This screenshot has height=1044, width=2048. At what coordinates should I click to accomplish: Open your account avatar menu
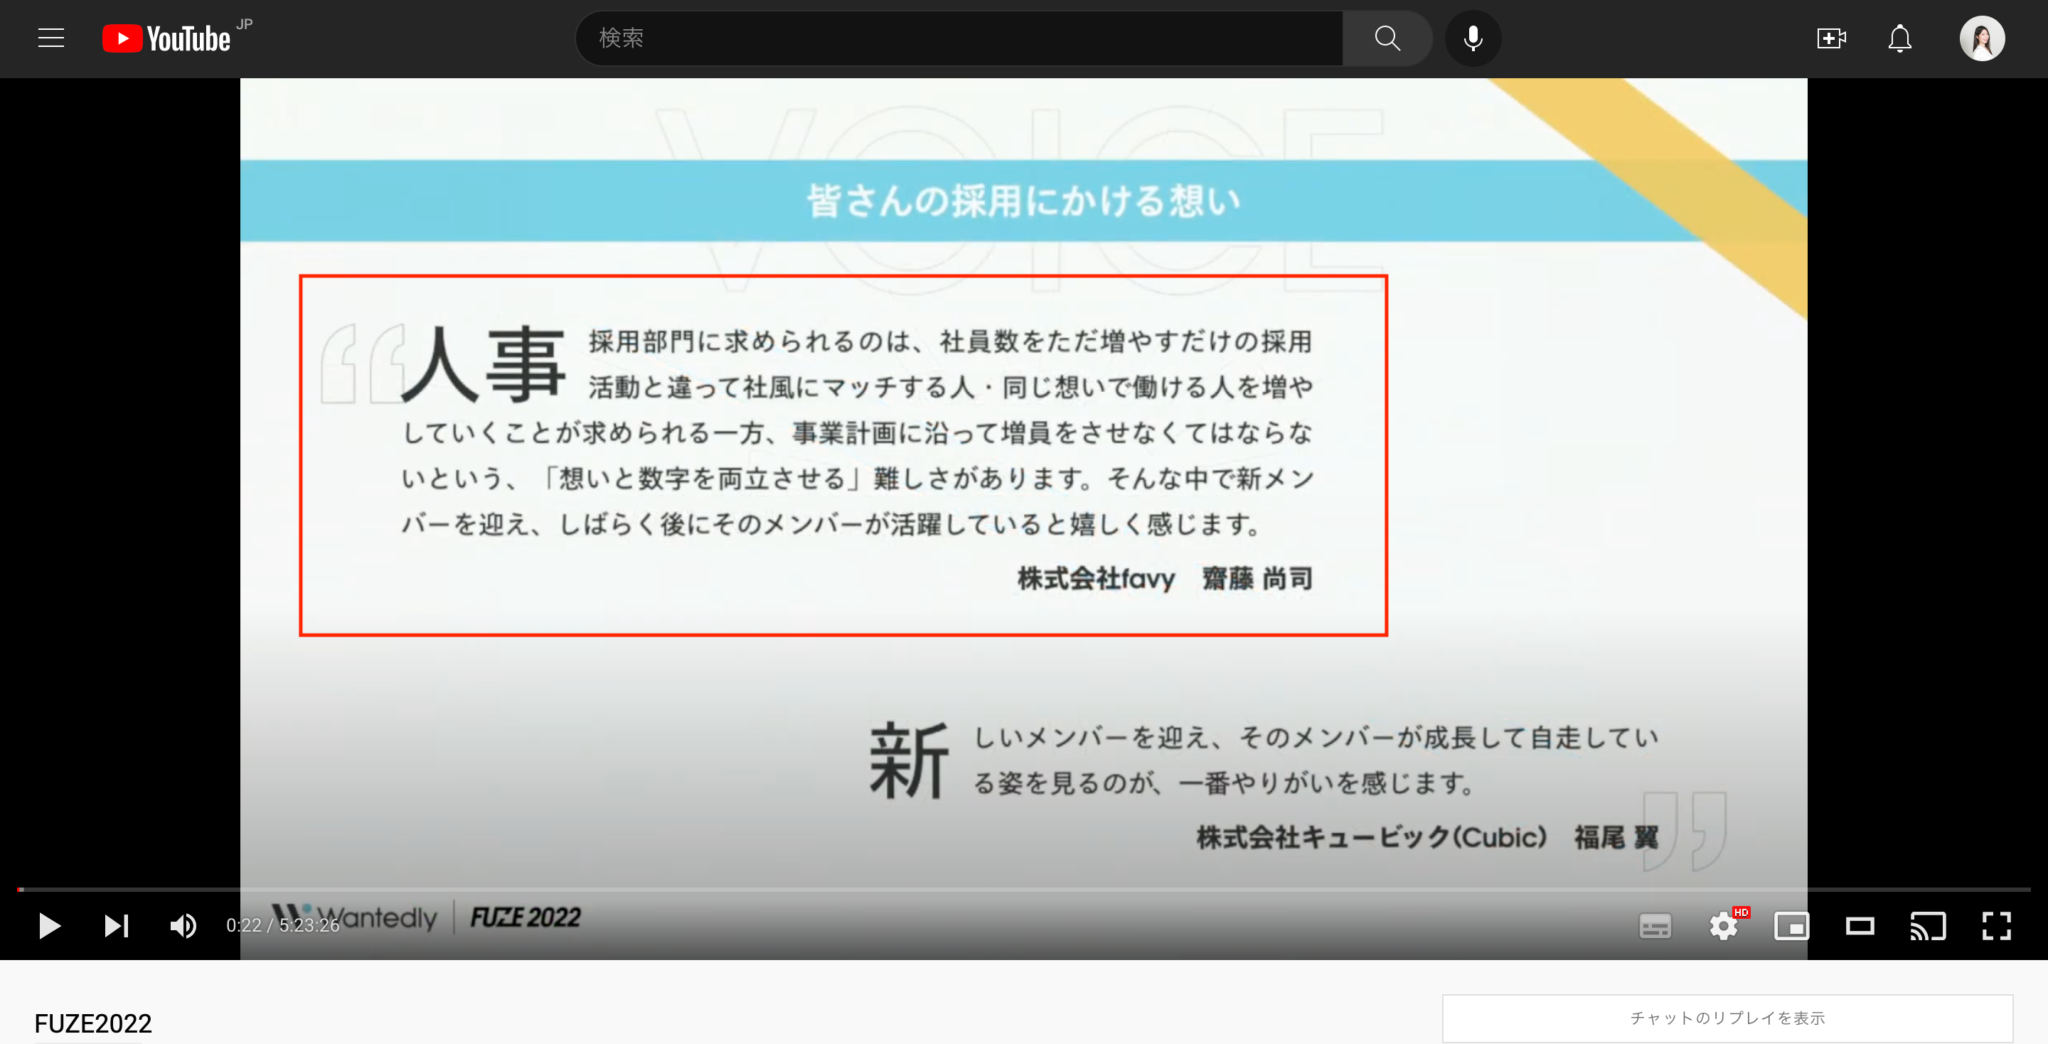click(x=1983, y=38)
